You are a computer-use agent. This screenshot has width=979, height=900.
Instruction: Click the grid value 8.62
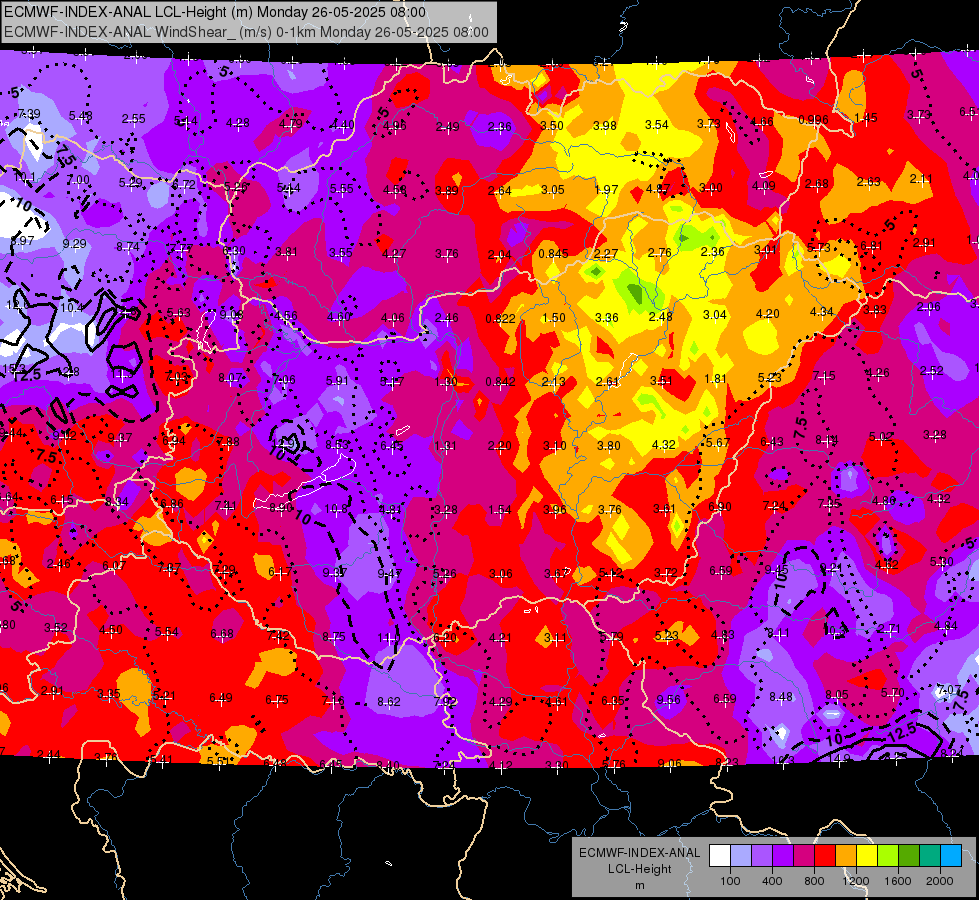point(388,702)
